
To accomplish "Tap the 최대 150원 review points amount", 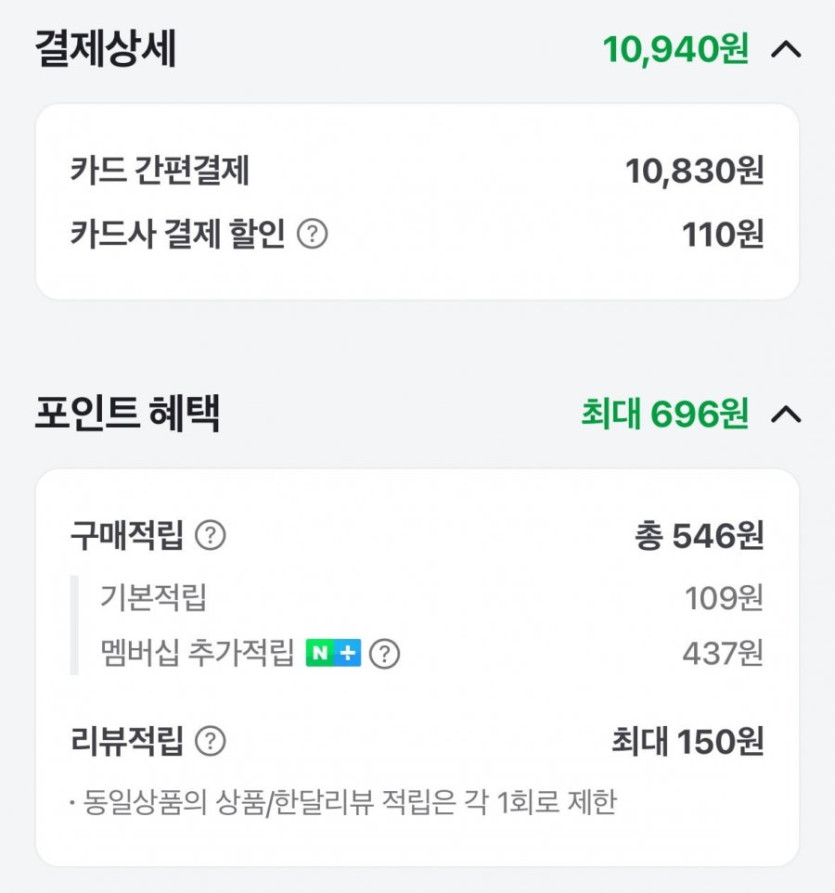I will [687, 742].
